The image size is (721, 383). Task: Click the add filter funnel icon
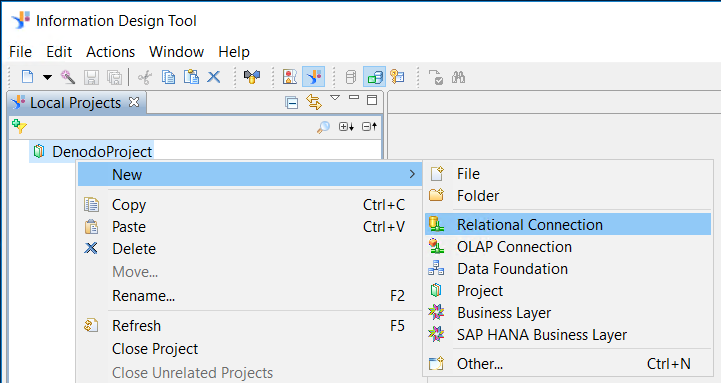[x=19, y=126]
